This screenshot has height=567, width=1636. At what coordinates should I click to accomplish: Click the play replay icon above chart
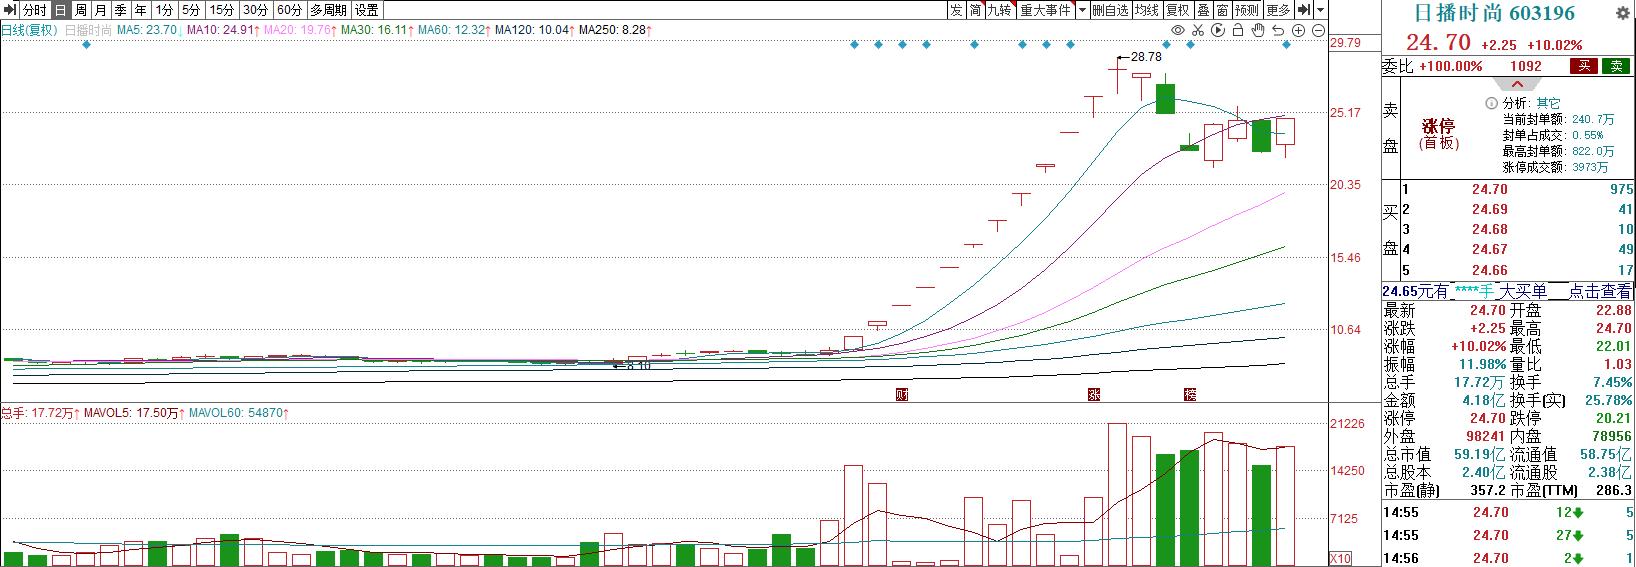pos(1218,31)
